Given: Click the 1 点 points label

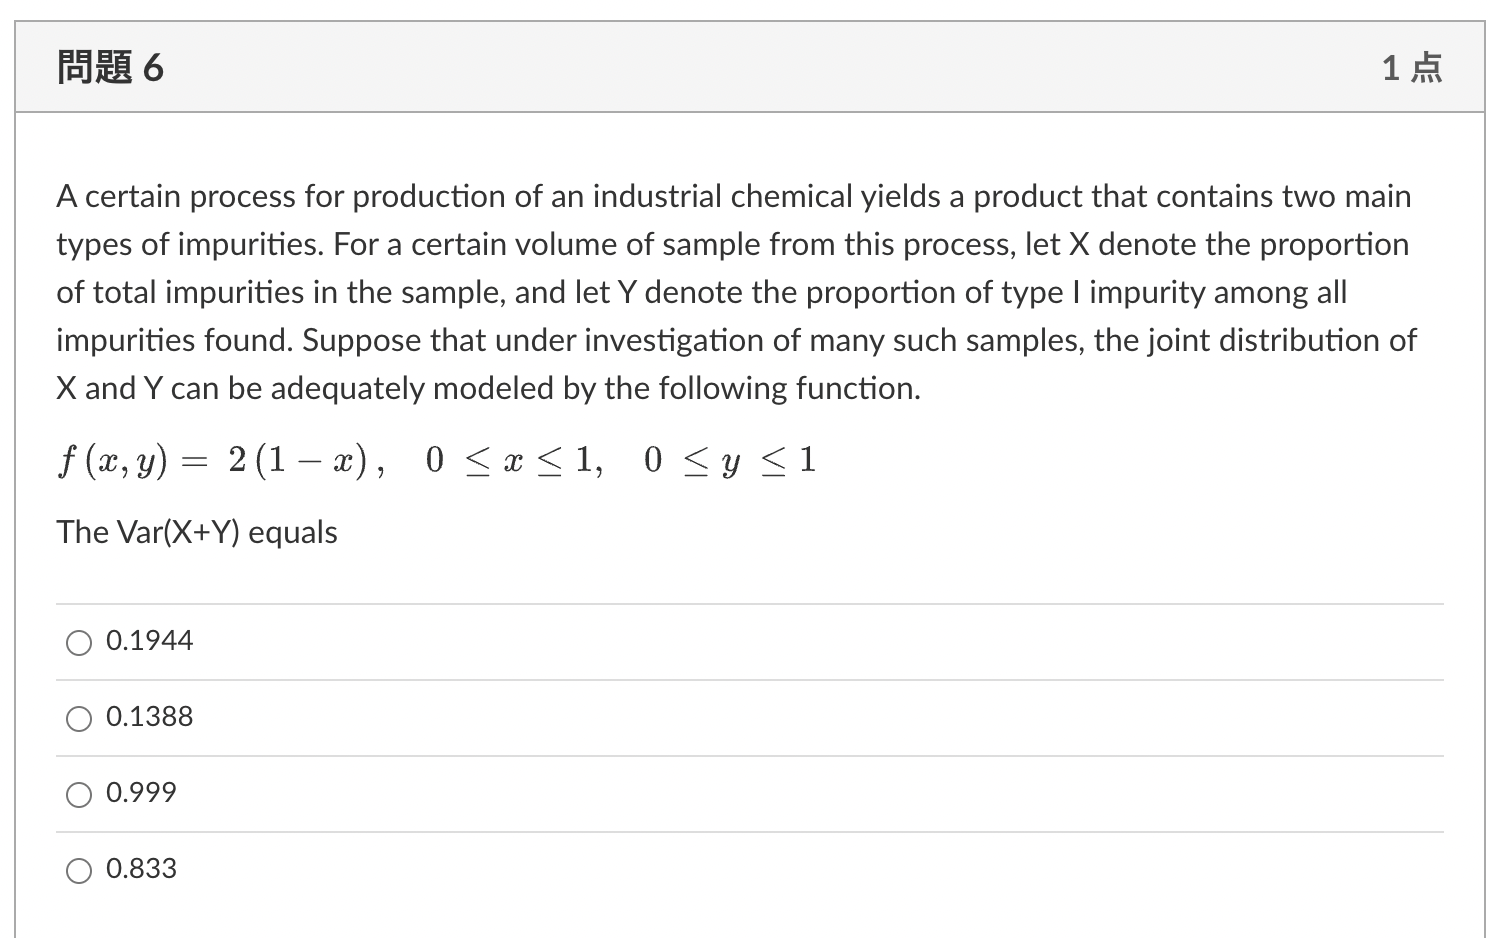Looking at the screenshot, I should [x=1411, y=67].
